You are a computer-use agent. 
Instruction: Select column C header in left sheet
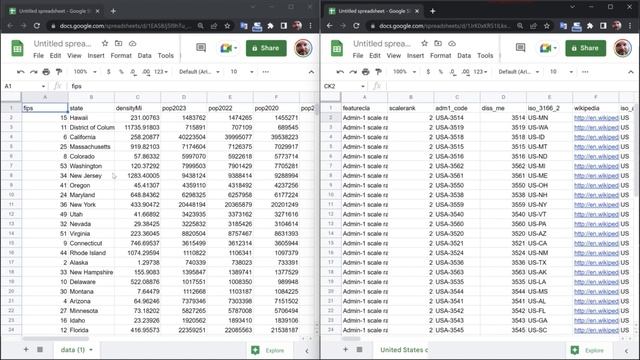(138, 97)
